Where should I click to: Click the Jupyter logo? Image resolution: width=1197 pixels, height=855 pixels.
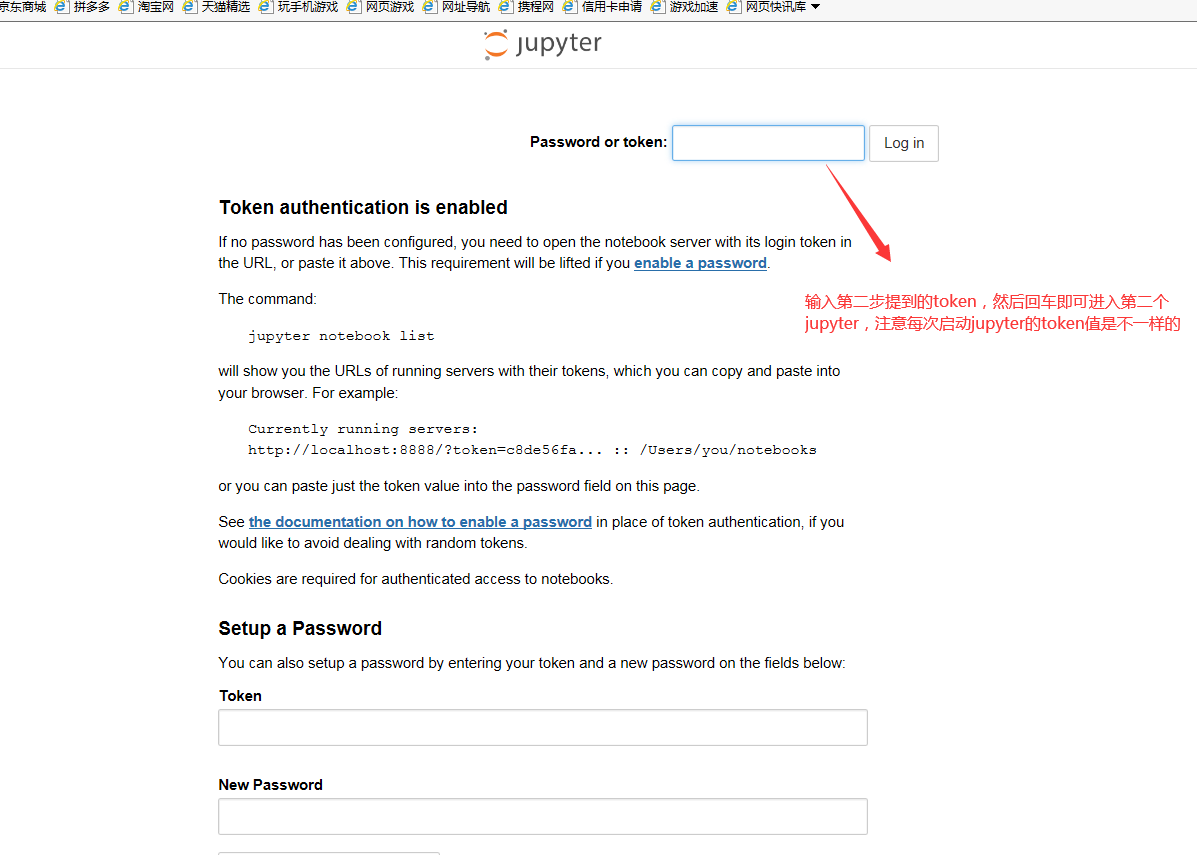pos(543,44)
